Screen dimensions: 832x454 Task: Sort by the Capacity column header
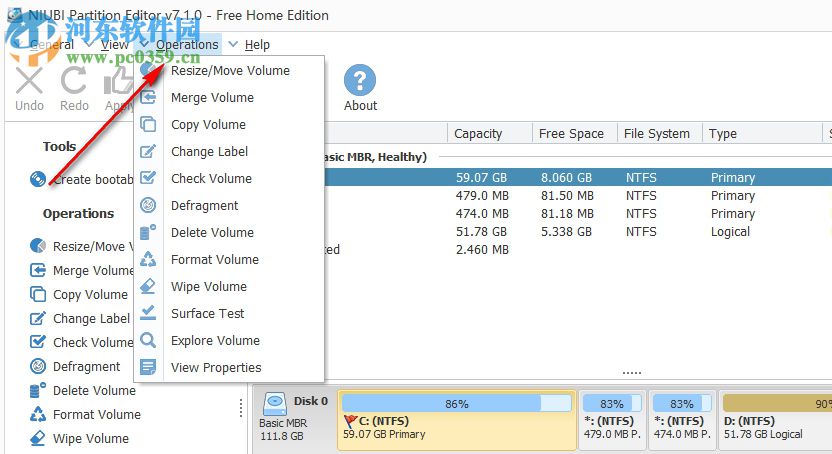[x=490, y=134]
